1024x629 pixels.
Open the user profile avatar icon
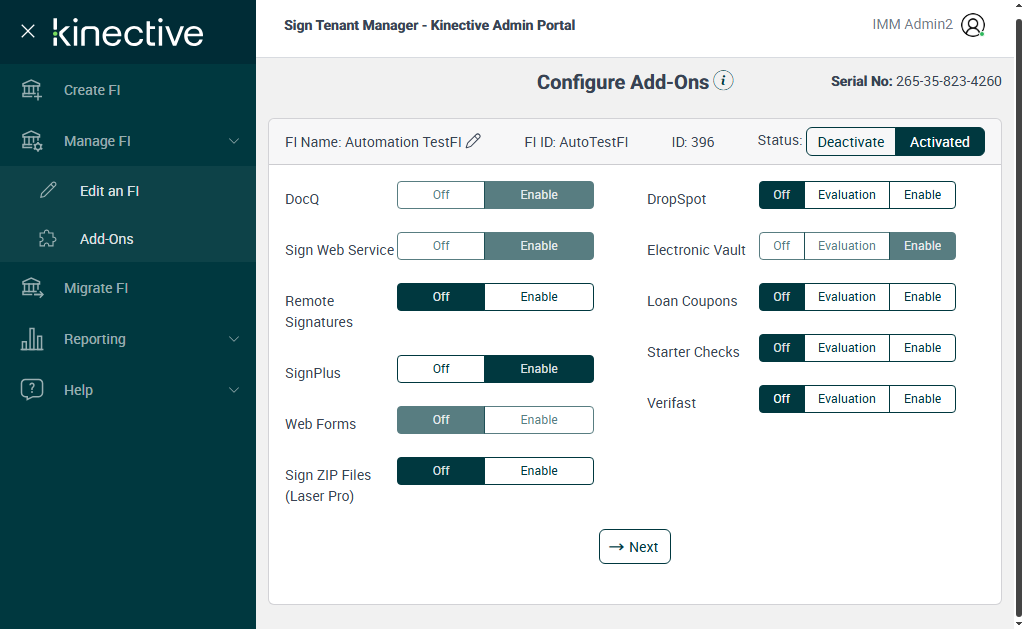pyautogui.click(x=972, y=25)
